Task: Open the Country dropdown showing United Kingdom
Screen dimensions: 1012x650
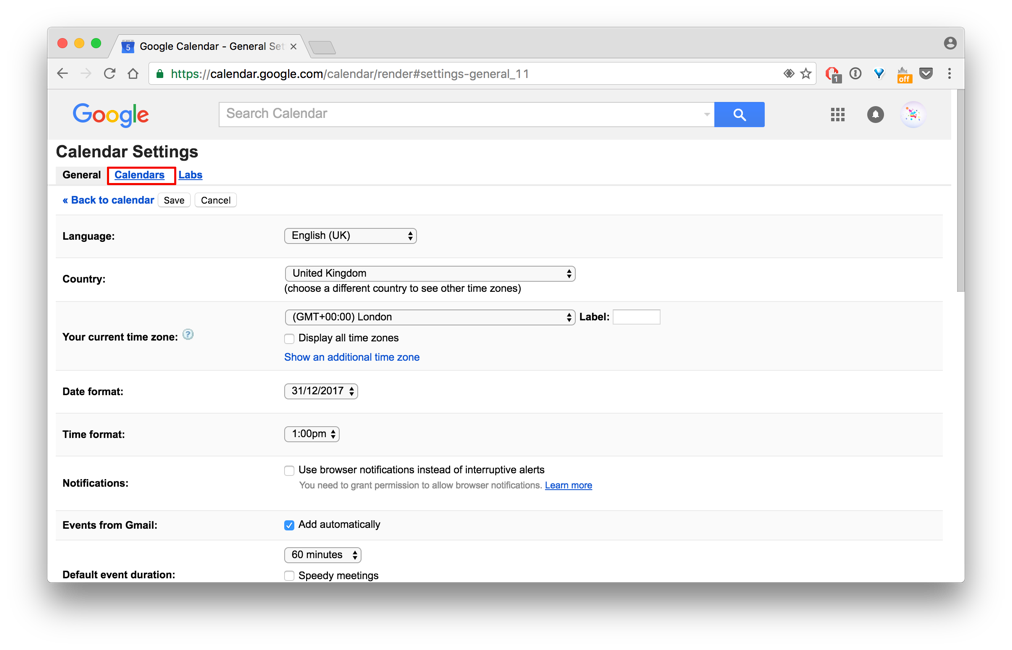Action: coord(430,273)
